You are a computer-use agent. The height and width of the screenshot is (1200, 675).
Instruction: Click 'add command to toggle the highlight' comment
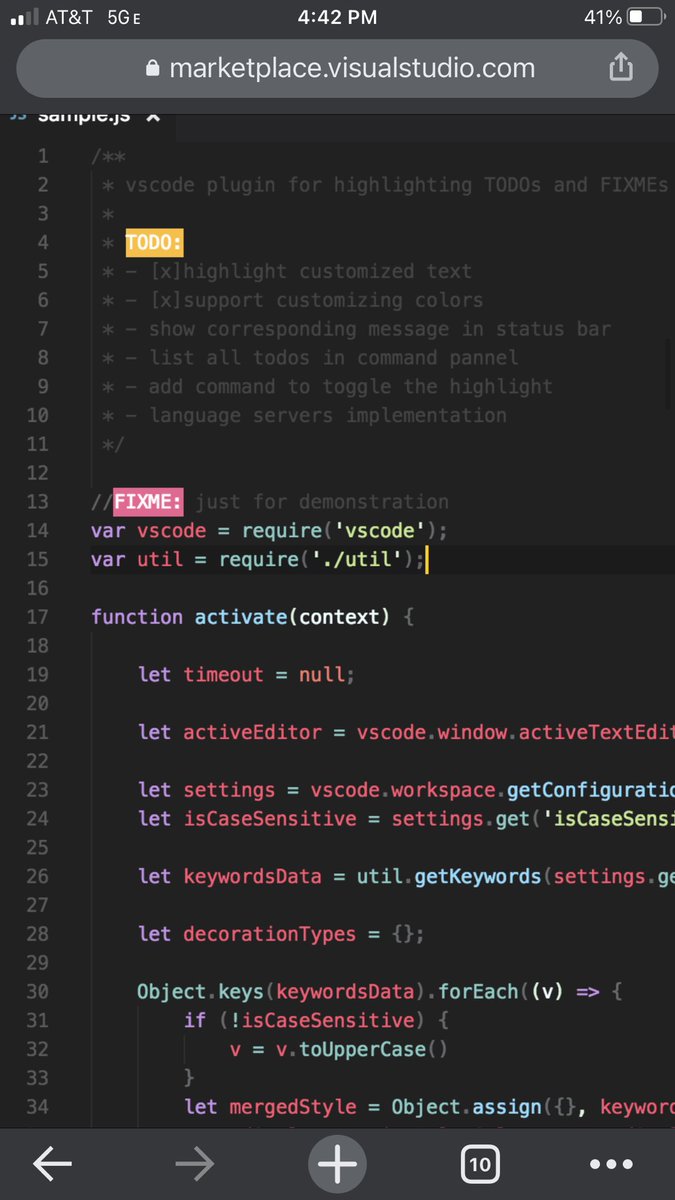350,387
